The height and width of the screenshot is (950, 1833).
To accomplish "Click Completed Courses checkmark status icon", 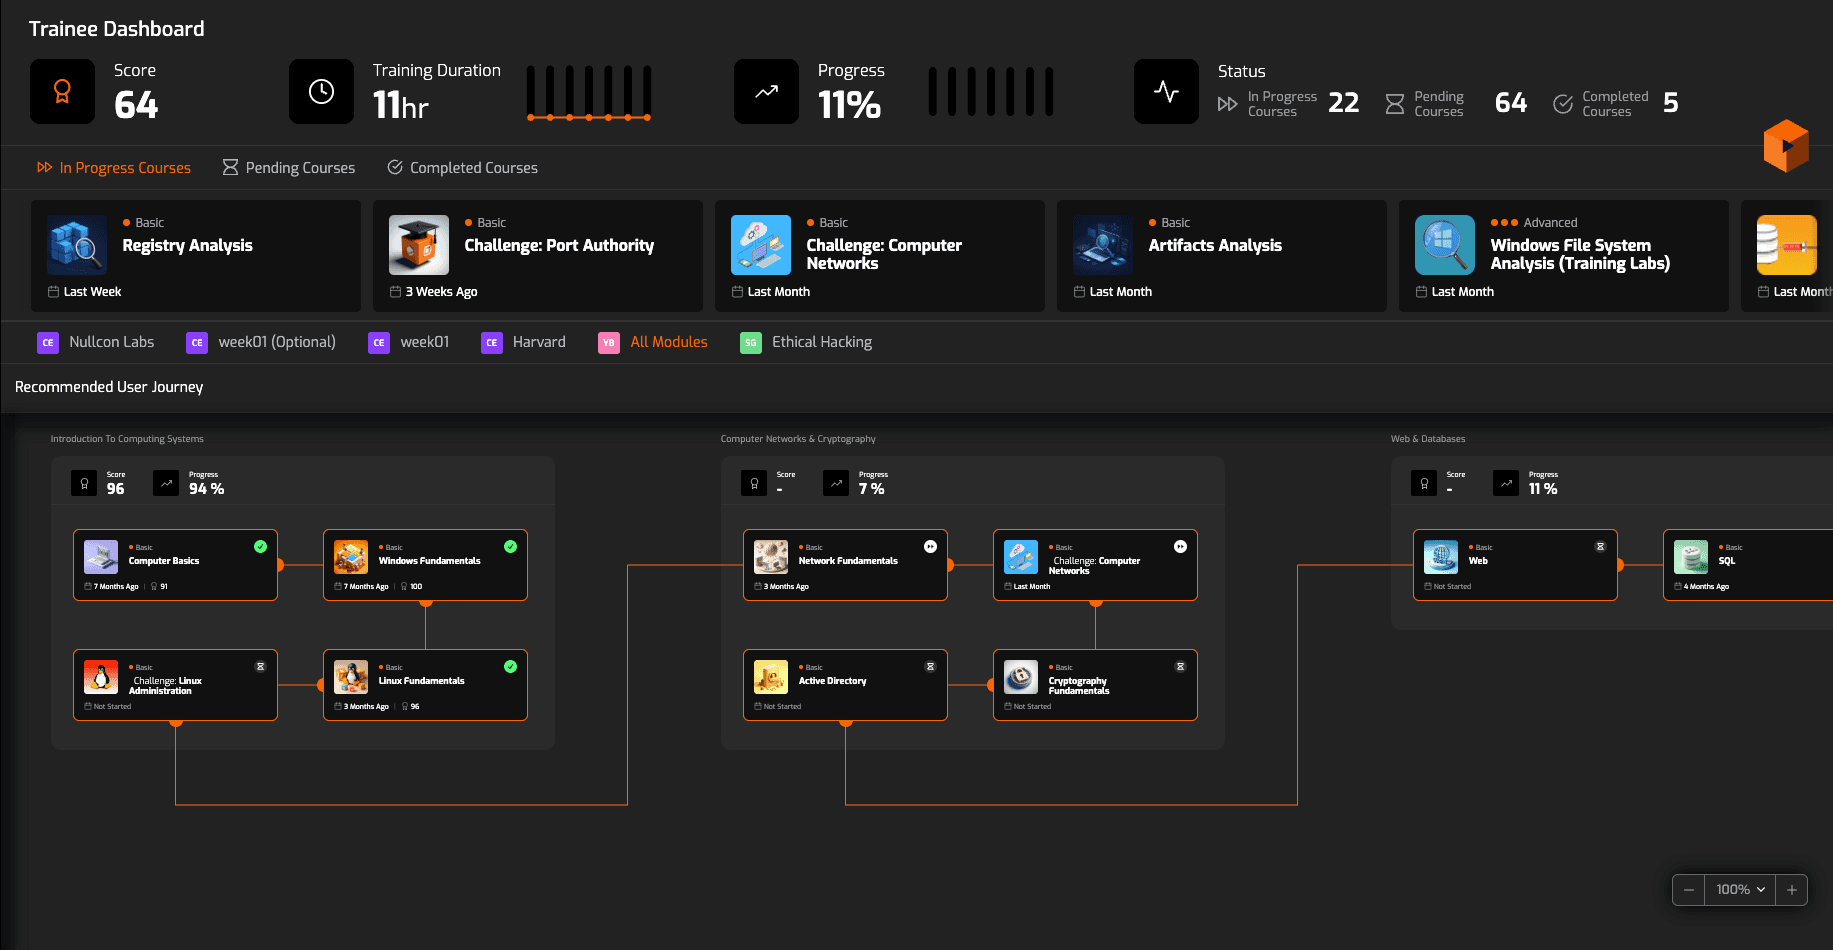I will [x=1562, y=104].
